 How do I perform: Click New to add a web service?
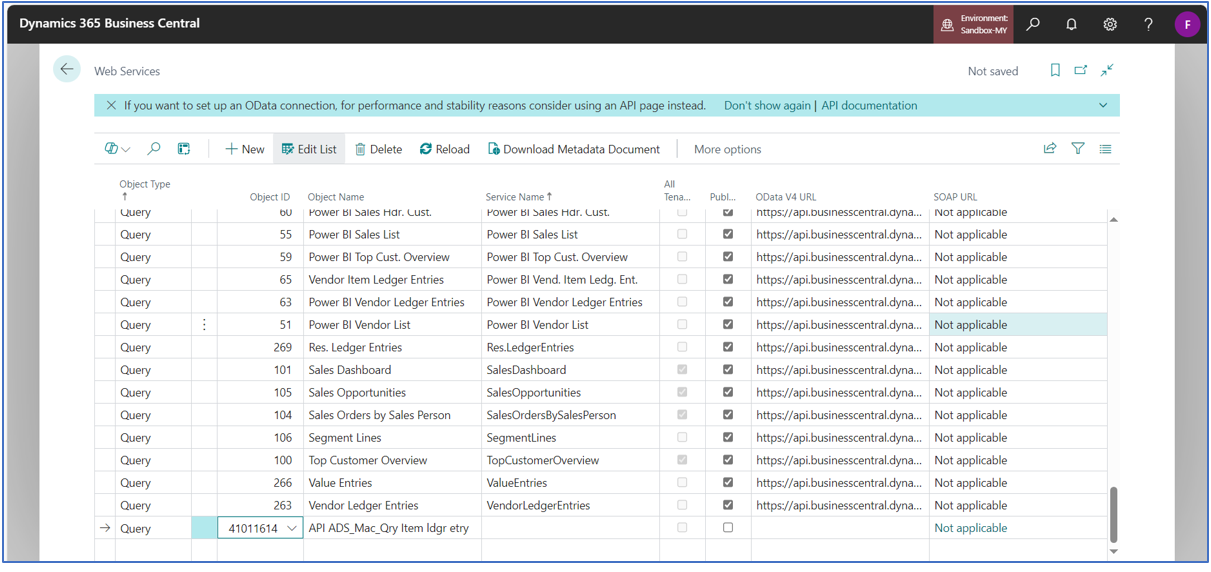[245, 149]
